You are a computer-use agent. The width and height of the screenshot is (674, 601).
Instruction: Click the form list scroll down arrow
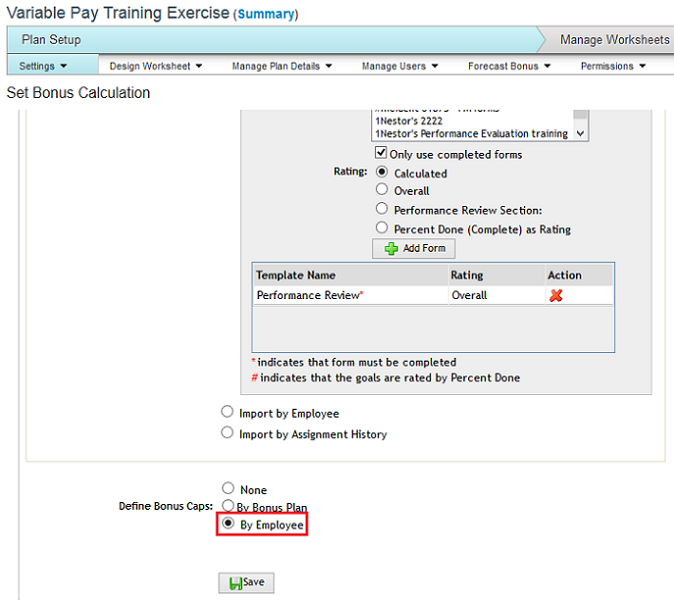(x=580, y=133)
